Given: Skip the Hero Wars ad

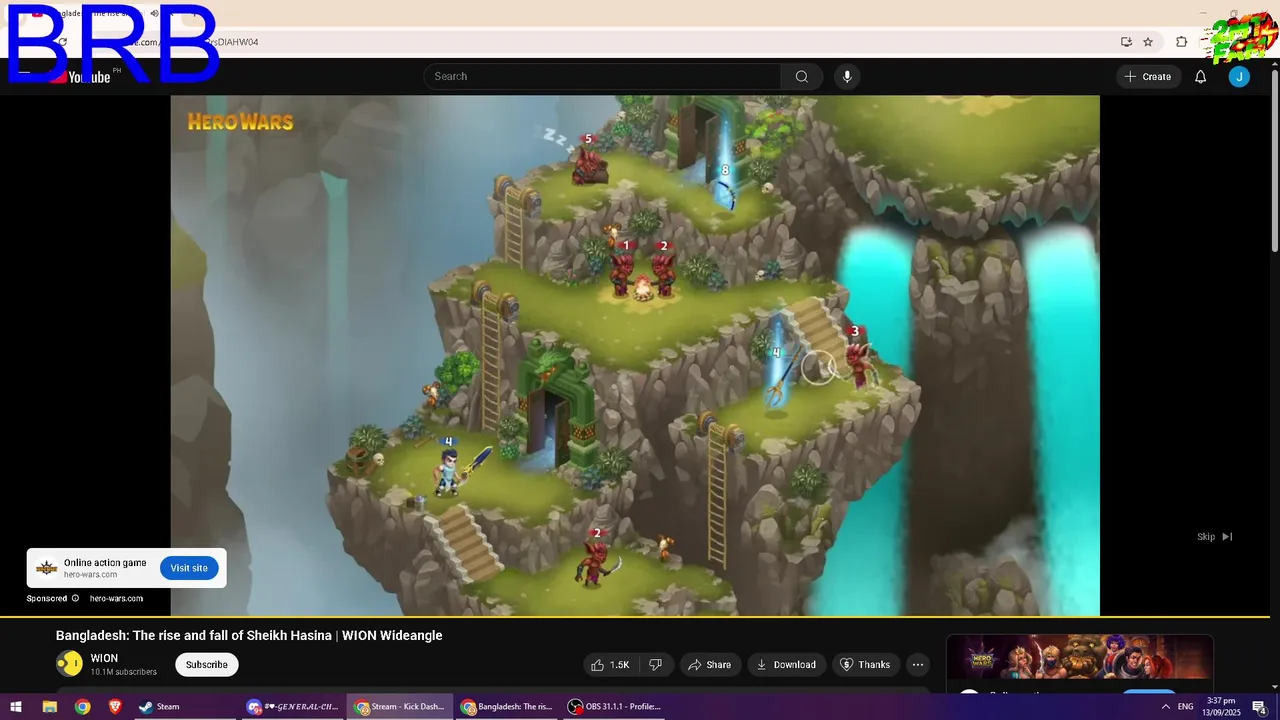Looking at the screenshot, I should tap(1215, 537).
